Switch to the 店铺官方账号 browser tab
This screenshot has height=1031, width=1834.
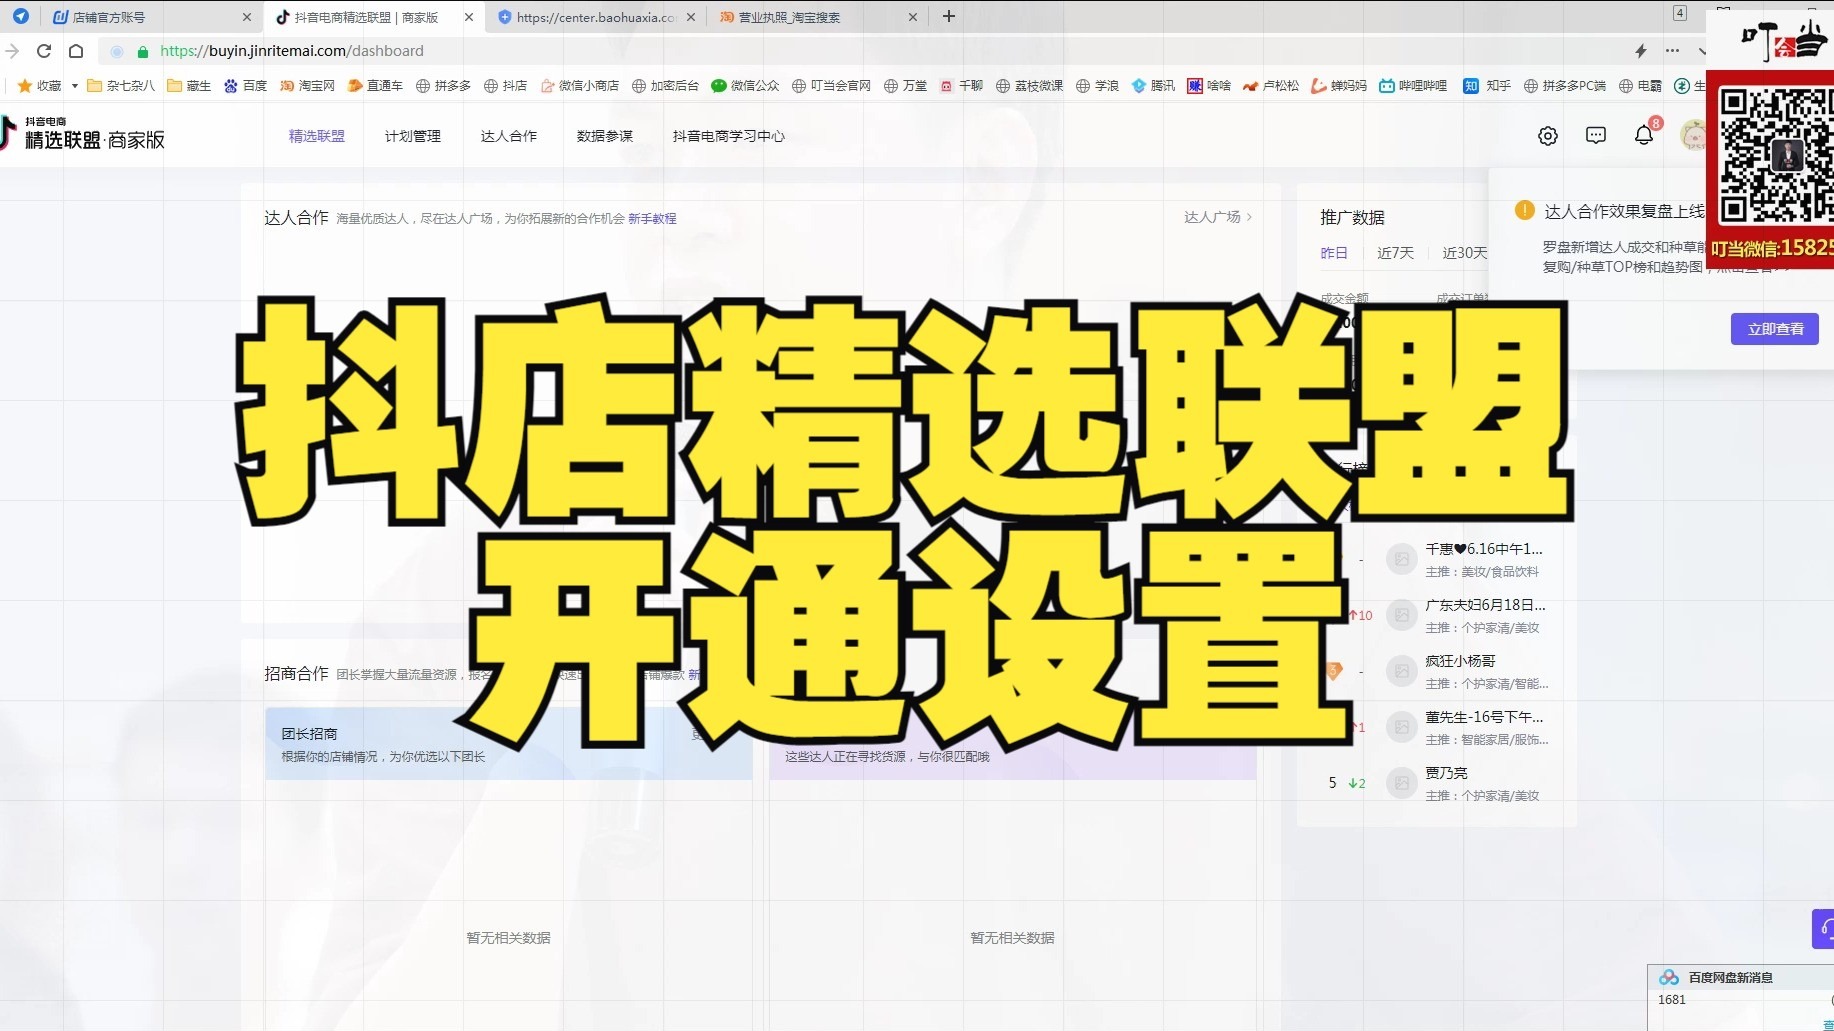pyautogui.click(x=150, y=17)
